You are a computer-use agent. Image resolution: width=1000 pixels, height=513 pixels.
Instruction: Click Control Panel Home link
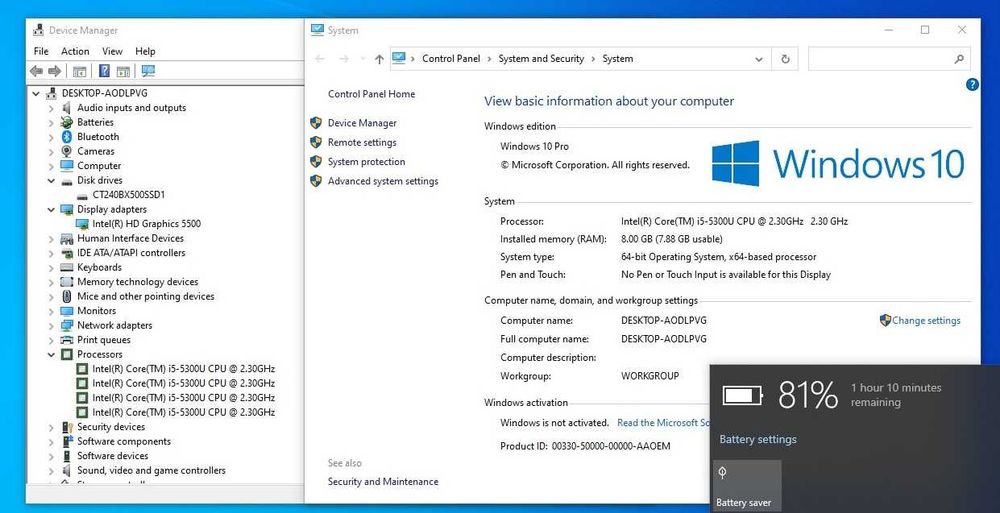pyautogui.click(x=371, y=94)
